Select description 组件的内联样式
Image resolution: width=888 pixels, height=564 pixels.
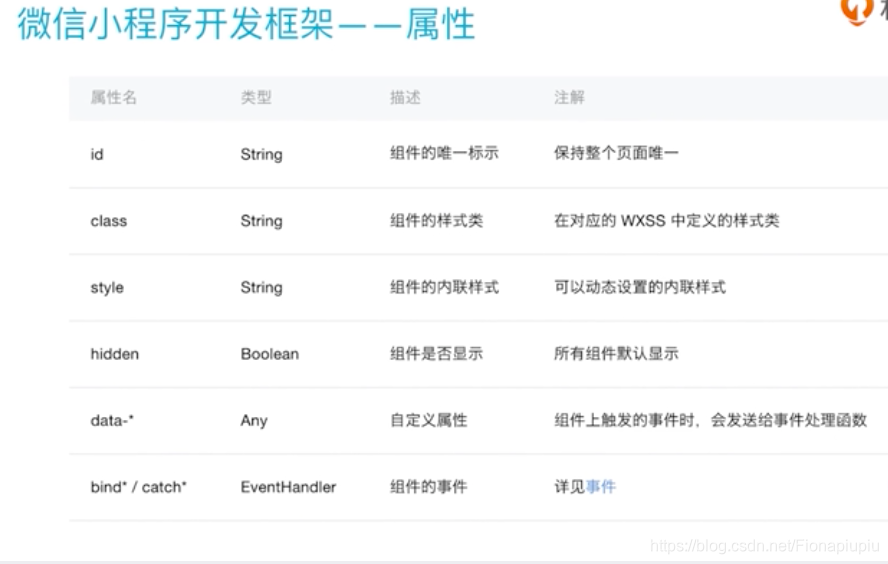pos(444,287)
